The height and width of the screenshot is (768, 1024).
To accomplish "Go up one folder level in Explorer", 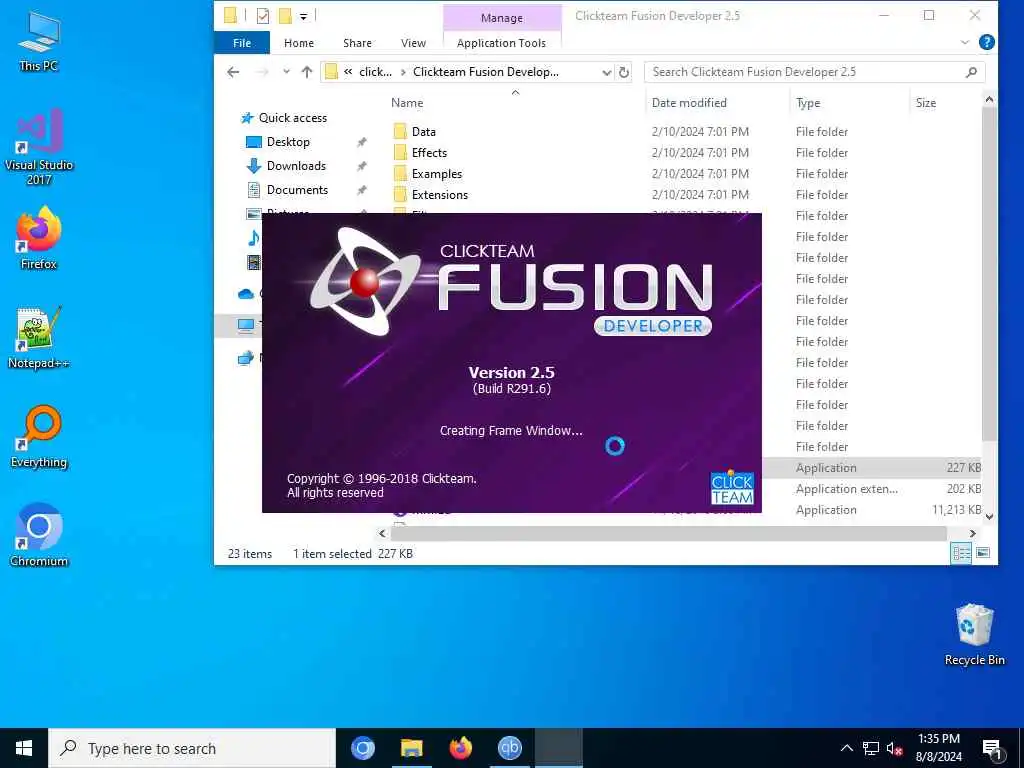I will pos(307,72).
